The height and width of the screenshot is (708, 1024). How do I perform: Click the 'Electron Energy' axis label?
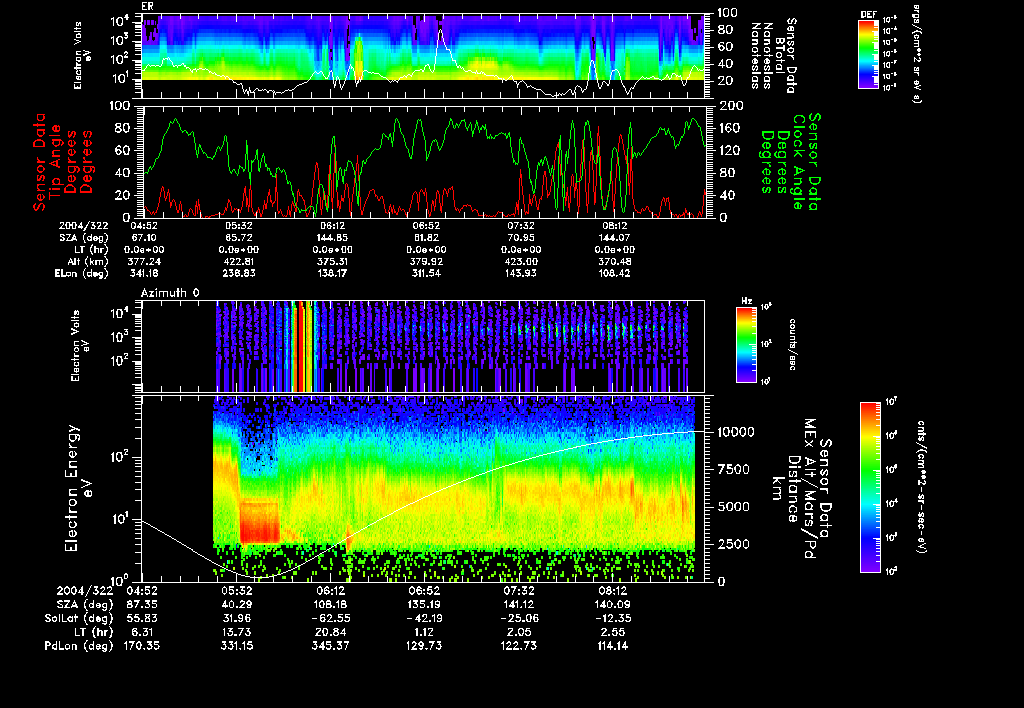point(72,488)
